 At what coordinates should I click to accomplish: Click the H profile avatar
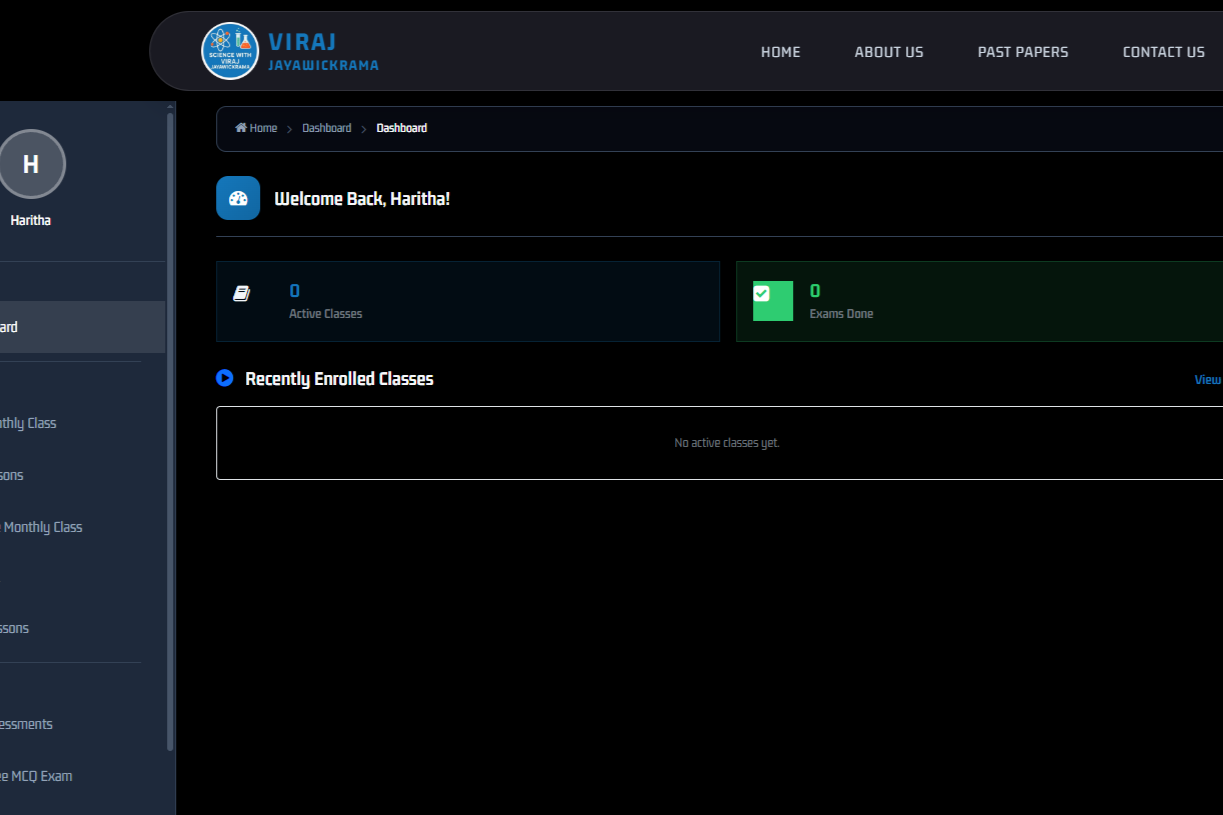[31, 164]
